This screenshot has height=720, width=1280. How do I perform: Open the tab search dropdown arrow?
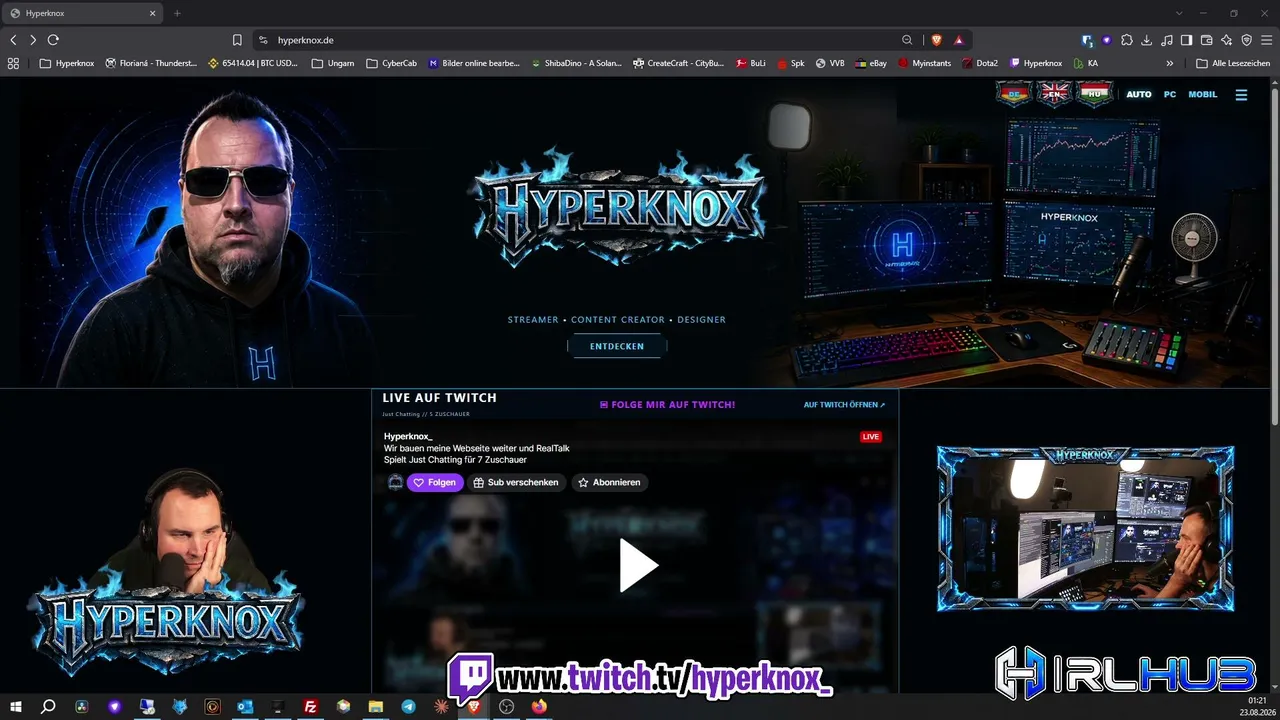[x=1179, y=13]
